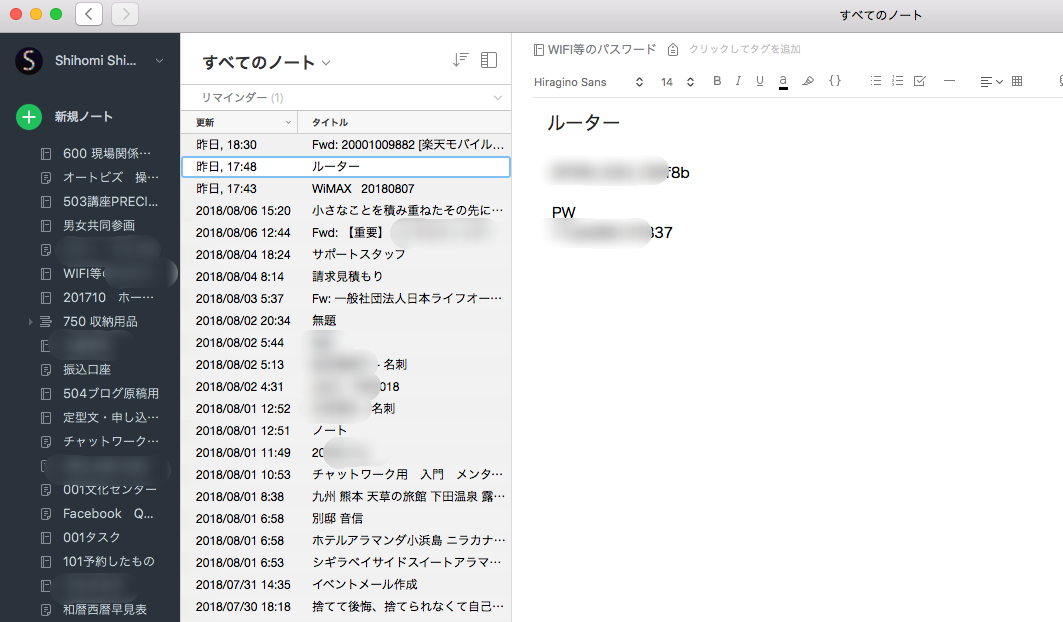The width and height of the screenshot is (1063, 622).
Task: Expand the 750 収納用品 notebook stack
Action: (x=31, y=322)
